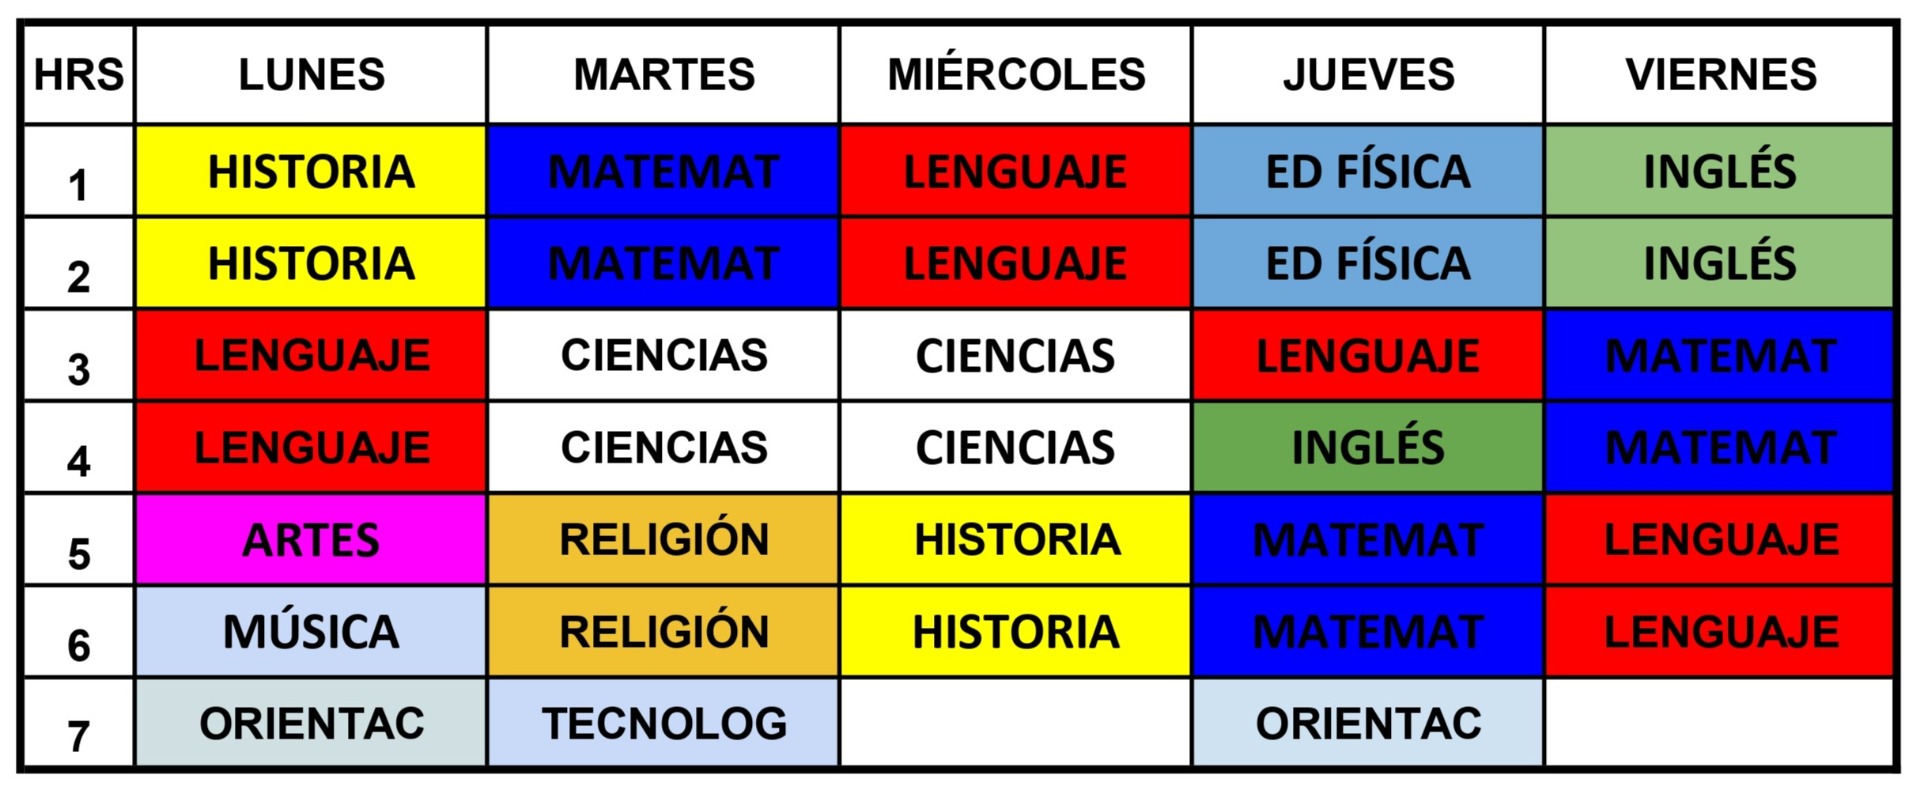
Task: Click the magenta ARTES cell
Action: coord(311,540)
